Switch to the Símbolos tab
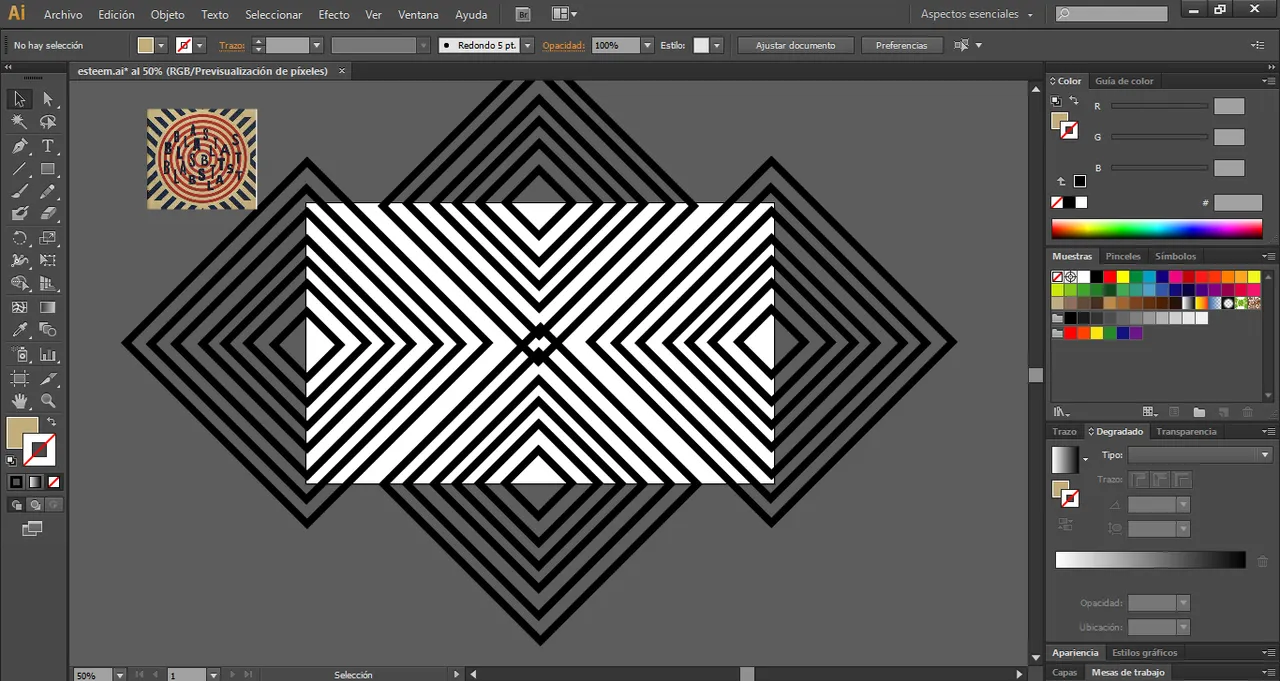Viewport: 1280px width, 681px height. [x=1175, y=256]
